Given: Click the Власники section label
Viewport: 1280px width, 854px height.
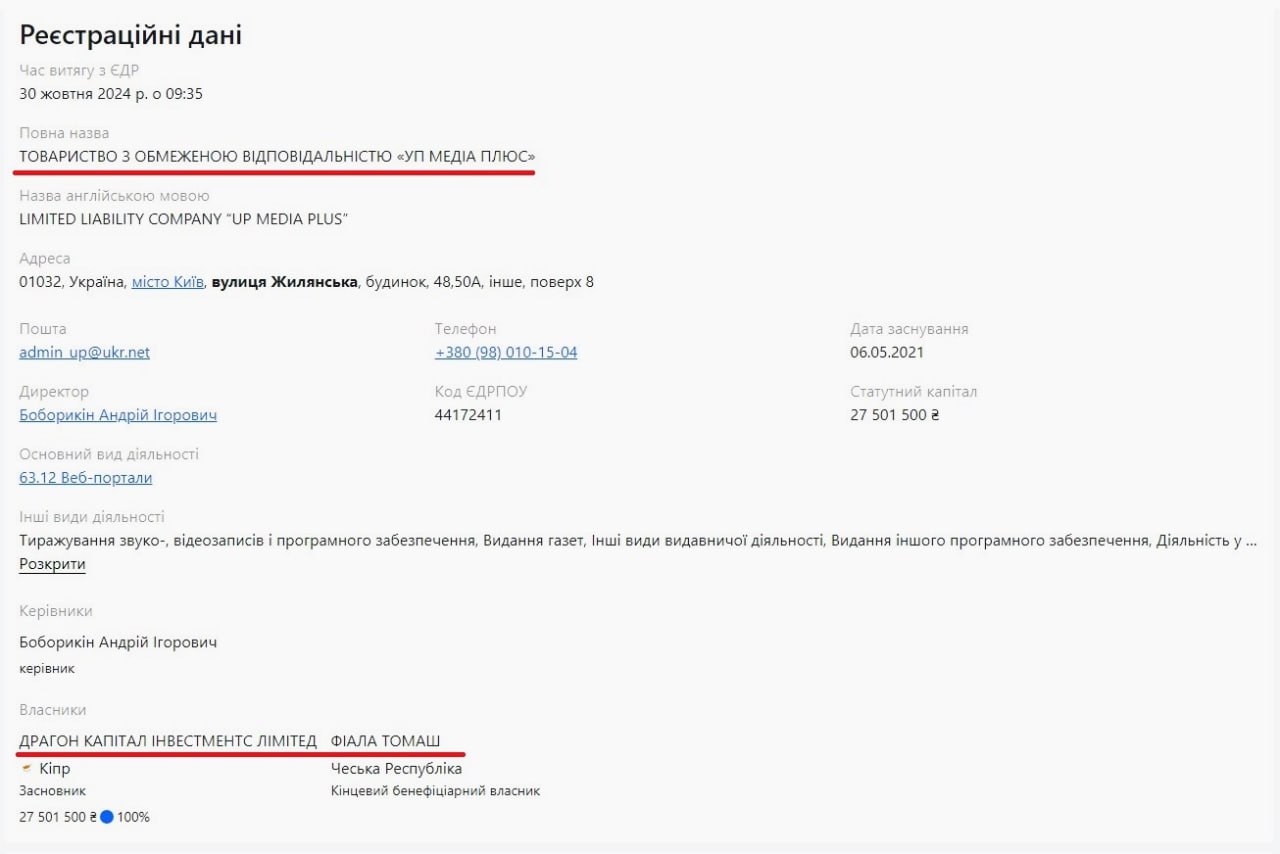Looking at the screenshot, I should (53, 710).
